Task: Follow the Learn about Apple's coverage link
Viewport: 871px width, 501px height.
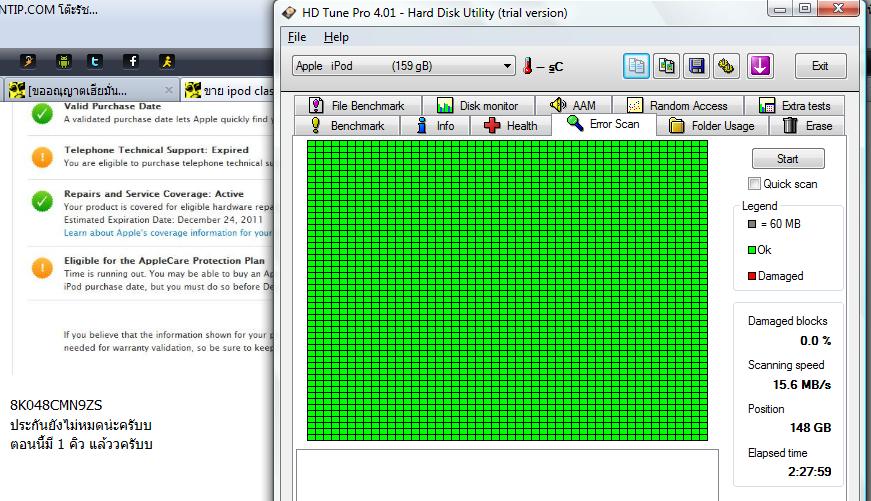Action: click(x=167, y=233)
